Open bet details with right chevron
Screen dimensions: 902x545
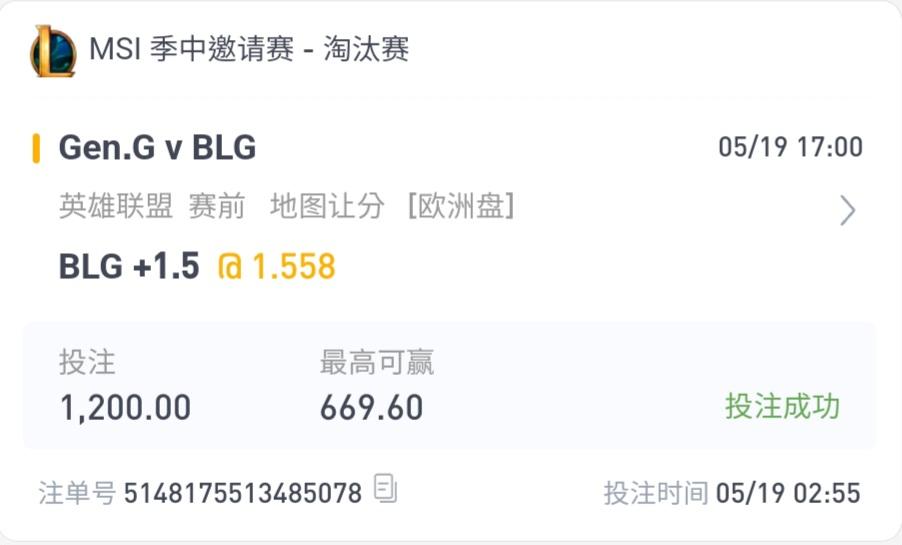[847, 210]
